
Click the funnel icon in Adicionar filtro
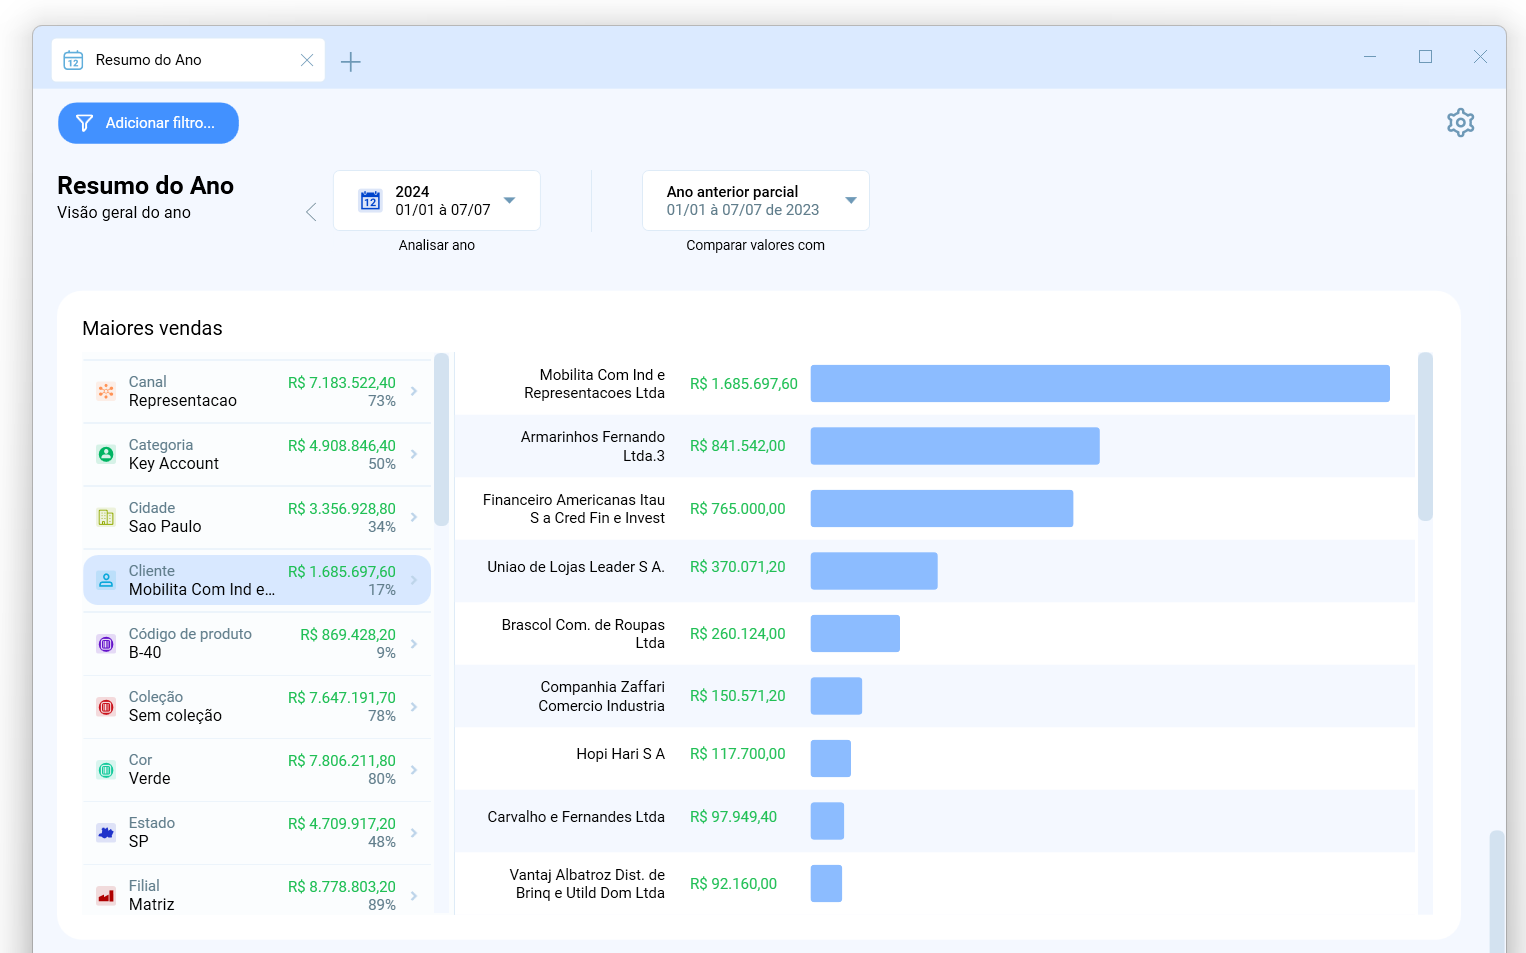[x=85, y=123]
